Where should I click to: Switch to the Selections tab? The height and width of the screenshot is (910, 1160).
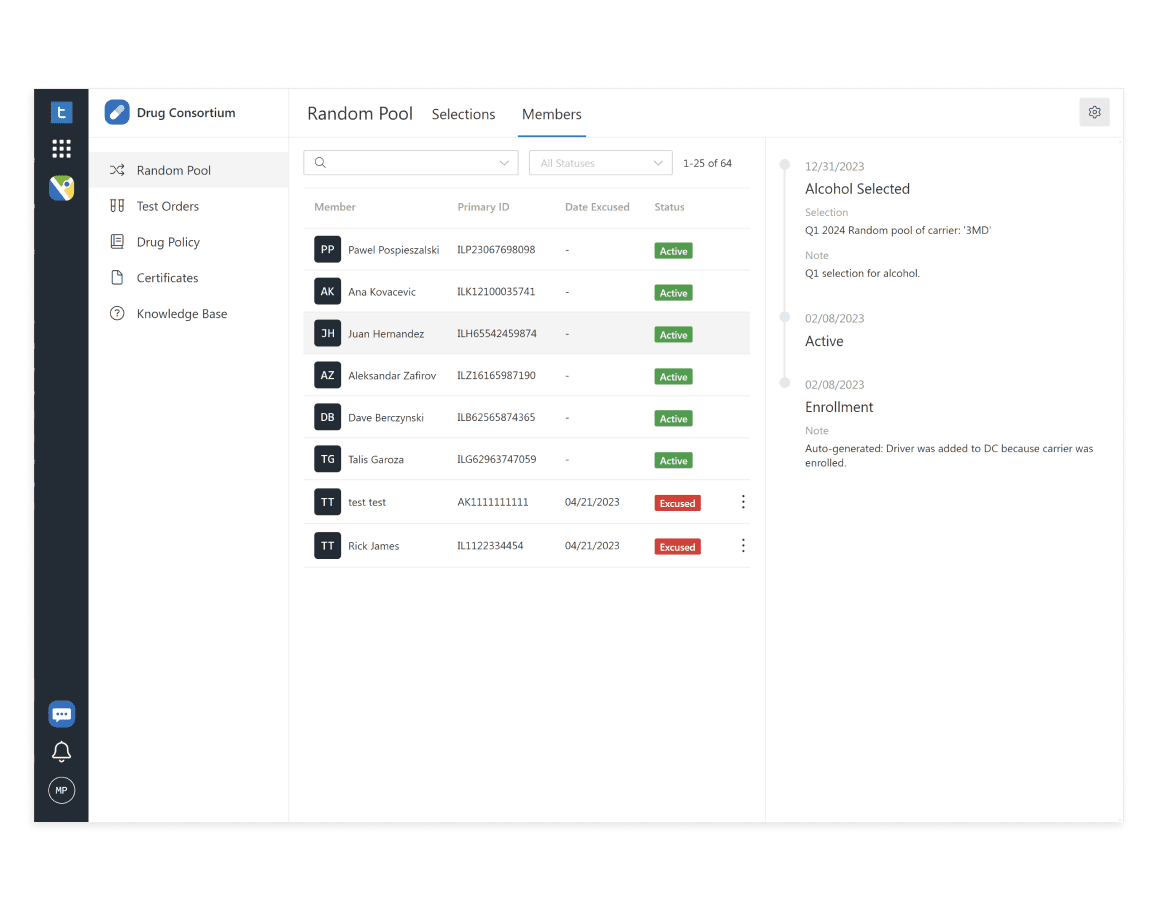coord(463,114)
